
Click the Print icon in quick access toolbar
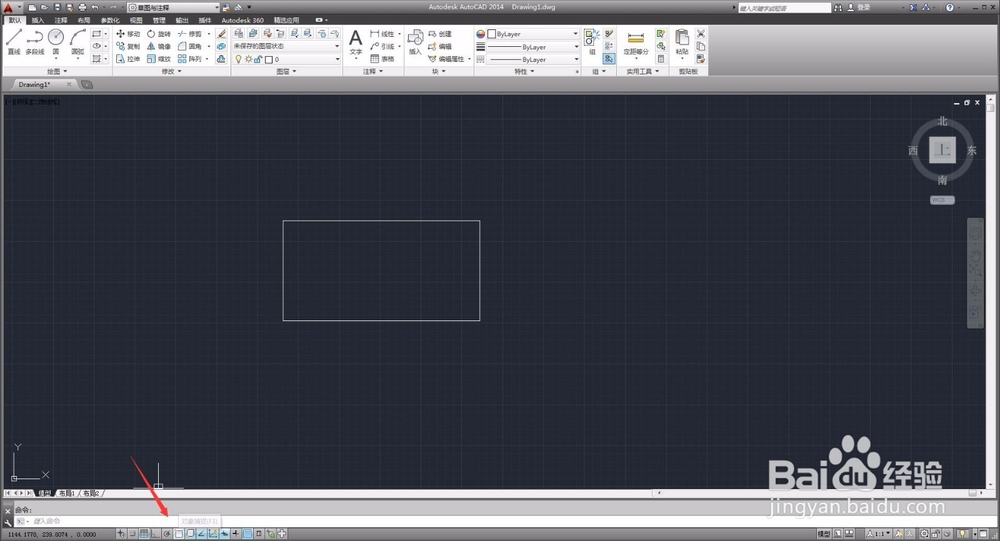(82, 7)
